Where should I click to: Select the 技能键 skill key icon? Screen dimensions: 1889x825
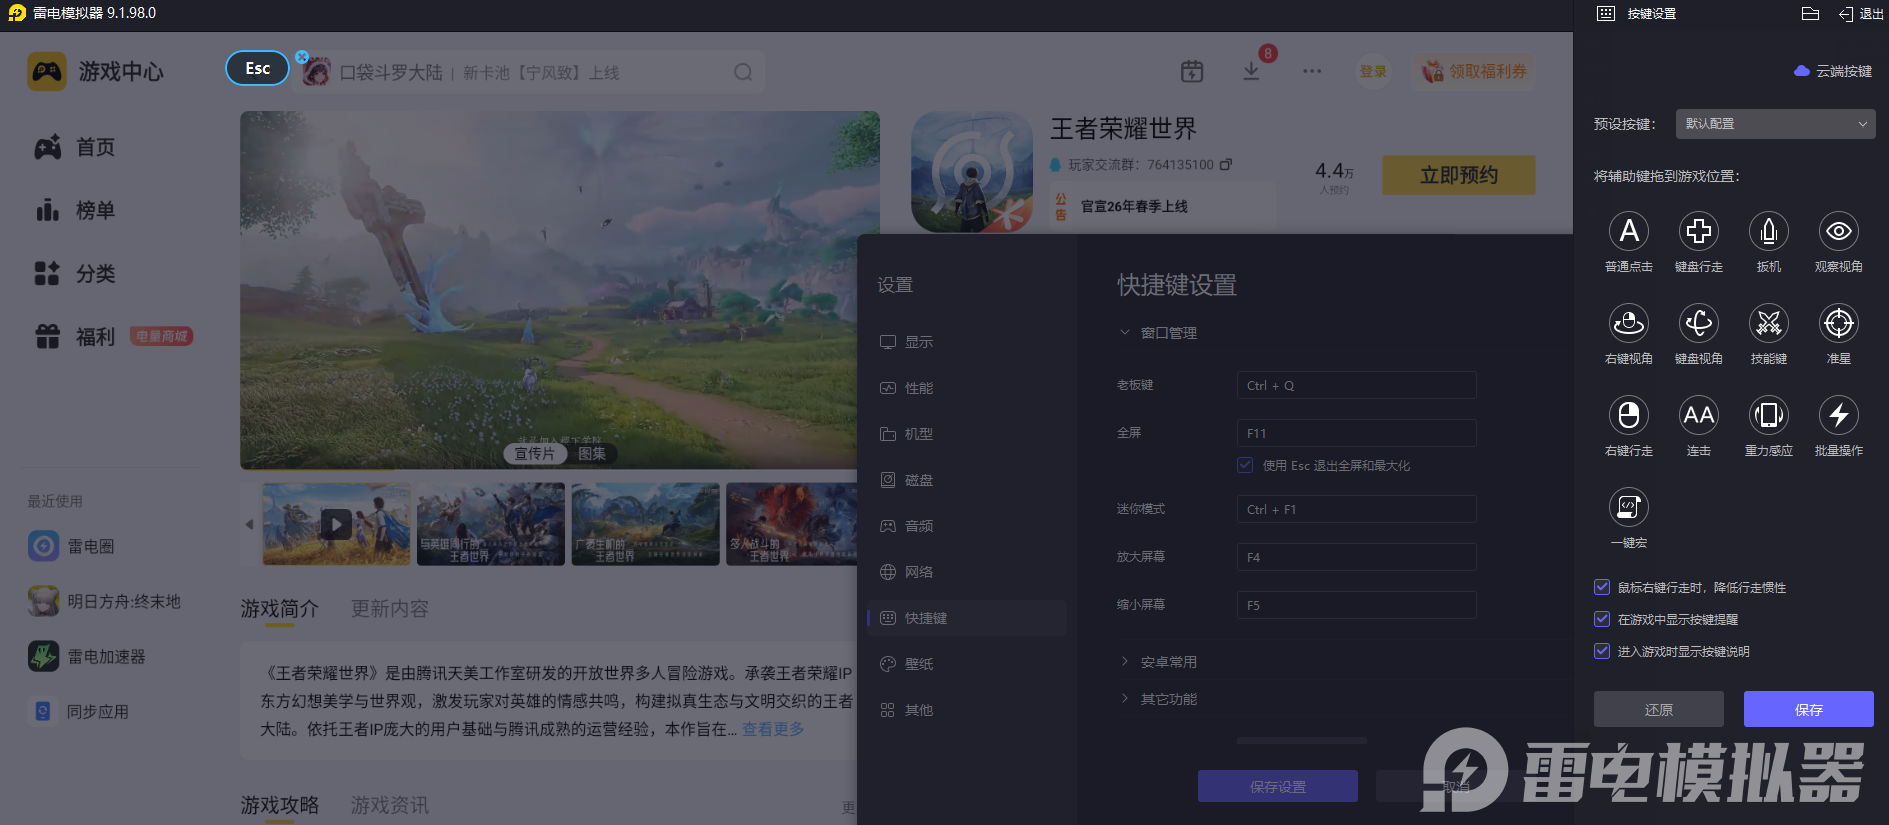[x=1768, y=324]
